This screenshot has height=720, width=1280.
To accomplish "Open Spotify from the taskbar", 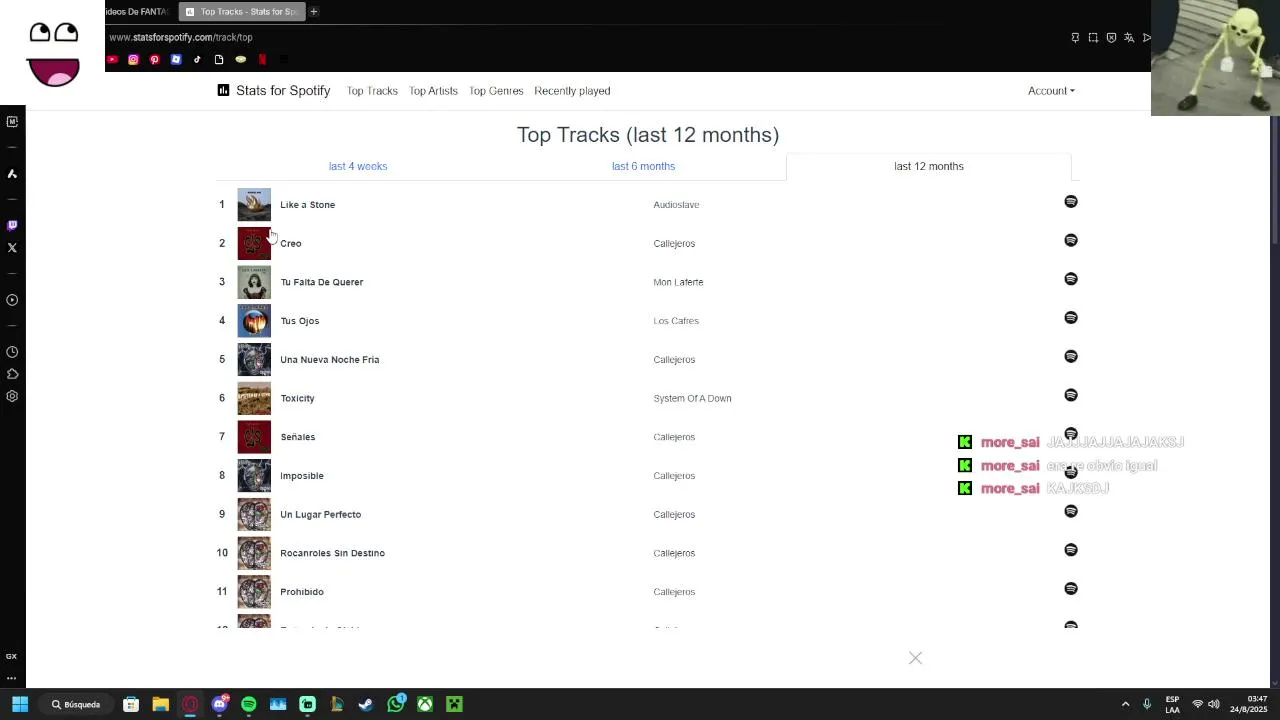I will click(x=249, y=704).
